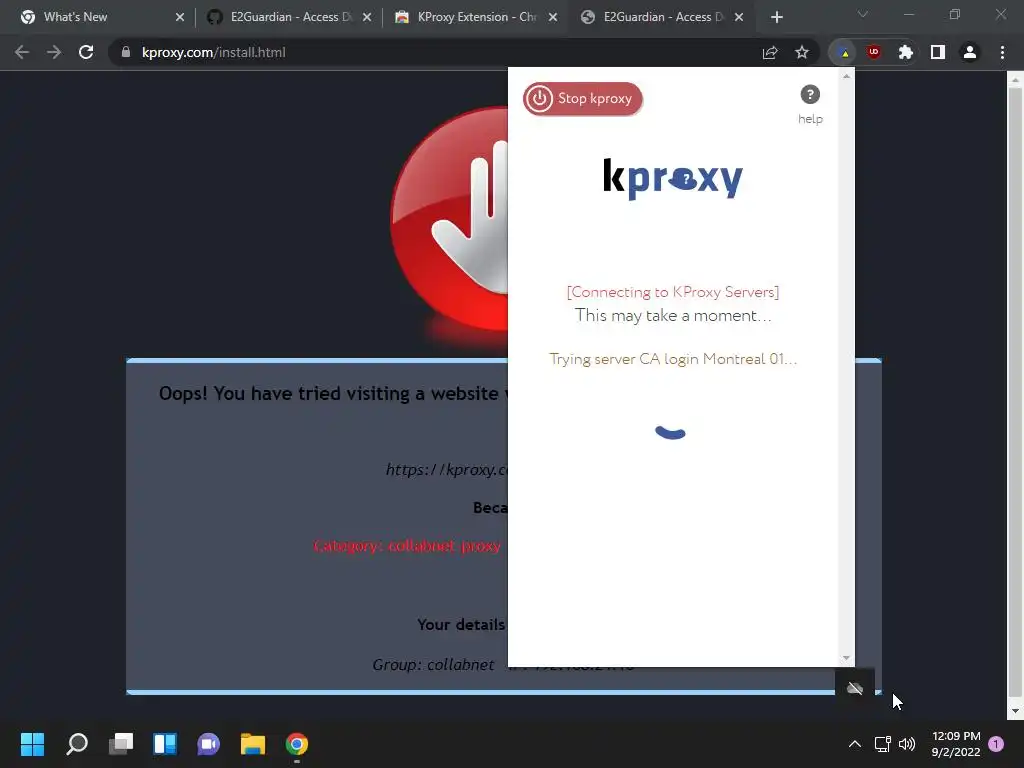Click the KProxy extension icon in toolbar
The height and width of the screenshot is (768, 1024).
coord(844,52)
